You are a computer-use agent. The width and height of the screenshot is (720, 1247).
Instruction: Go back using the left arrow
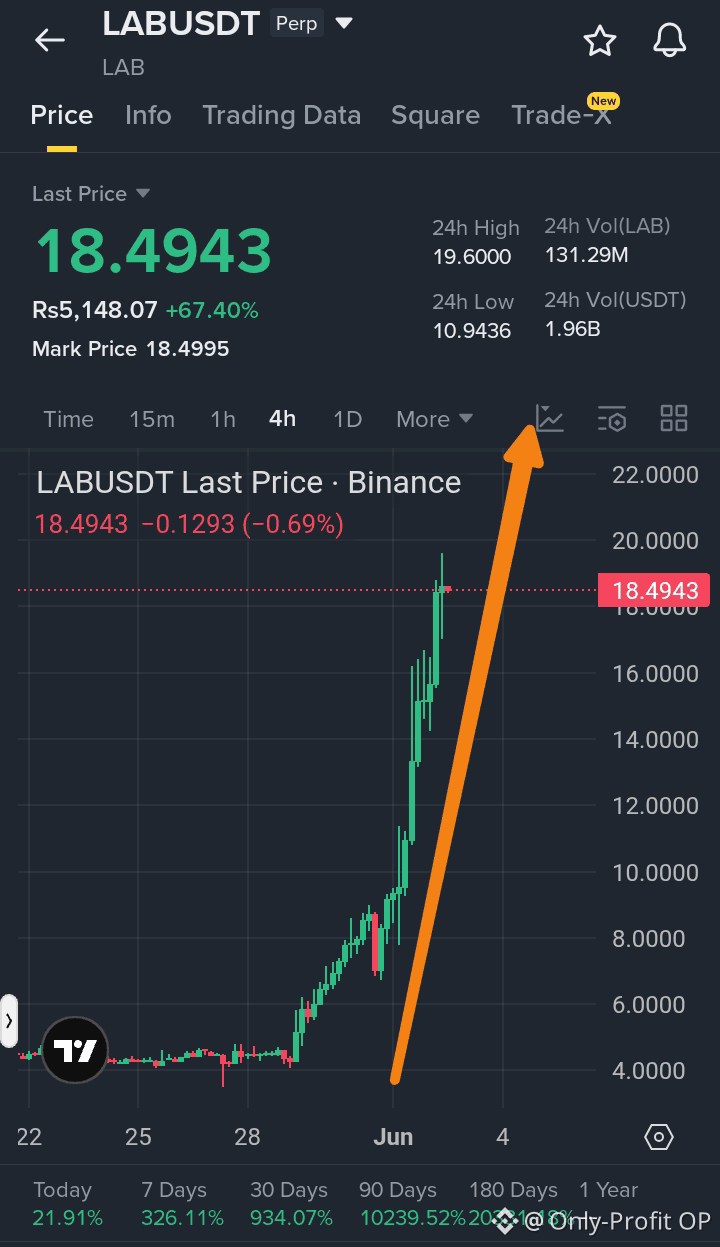pyautogui.click(x=49, y=40)
